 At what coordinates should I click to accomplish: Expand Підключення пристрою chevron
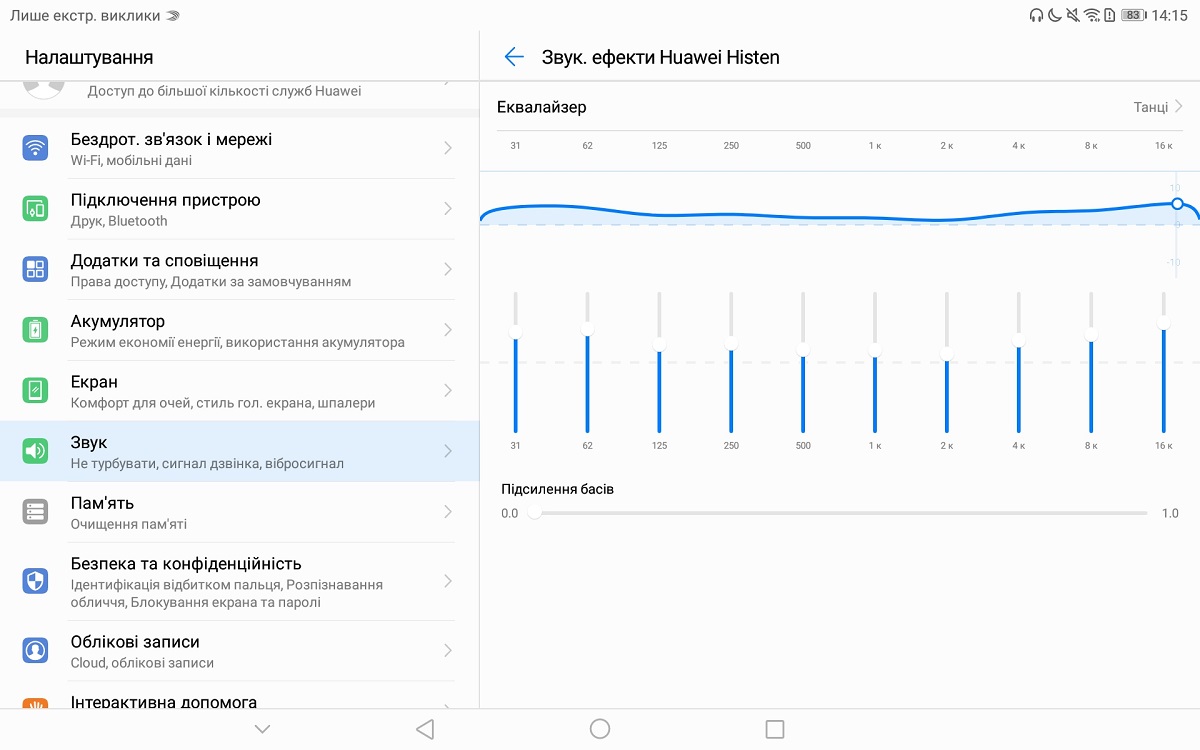pyautogui.click(x=448, y=209)
